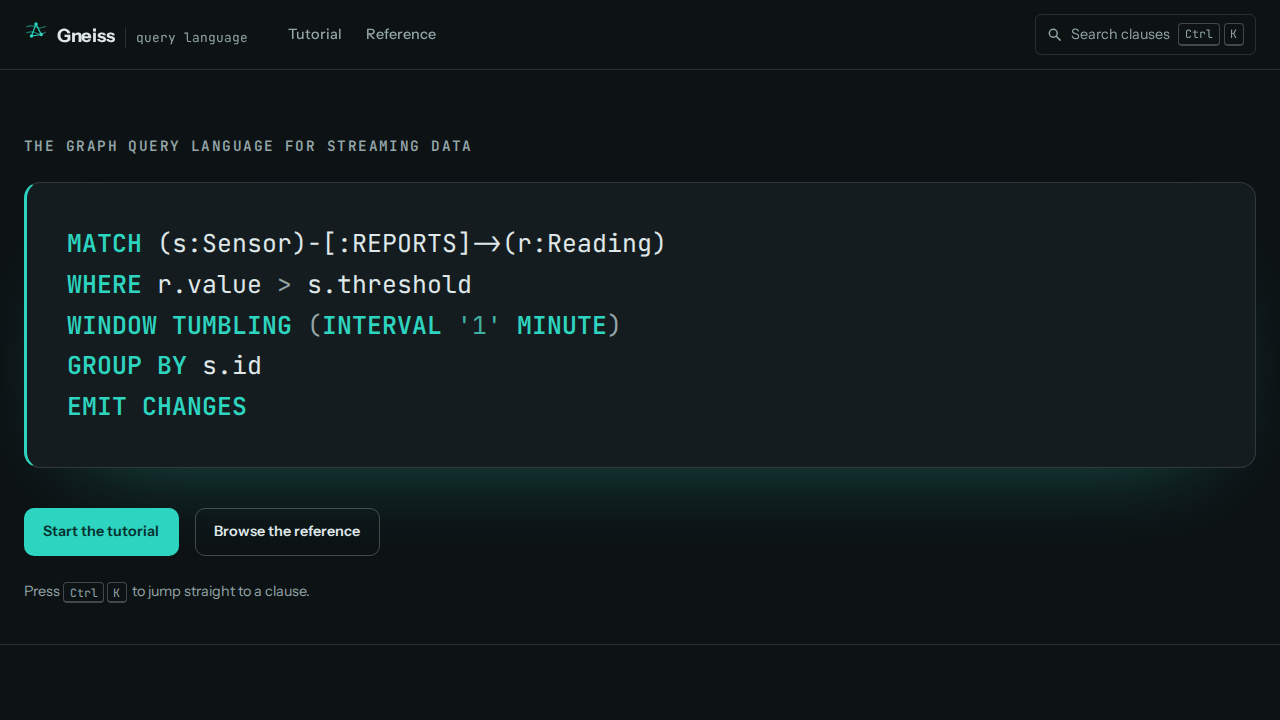Click 's.threshold' in the code sample
Screen dimensions: 1280x720
(x=389, y=285)
